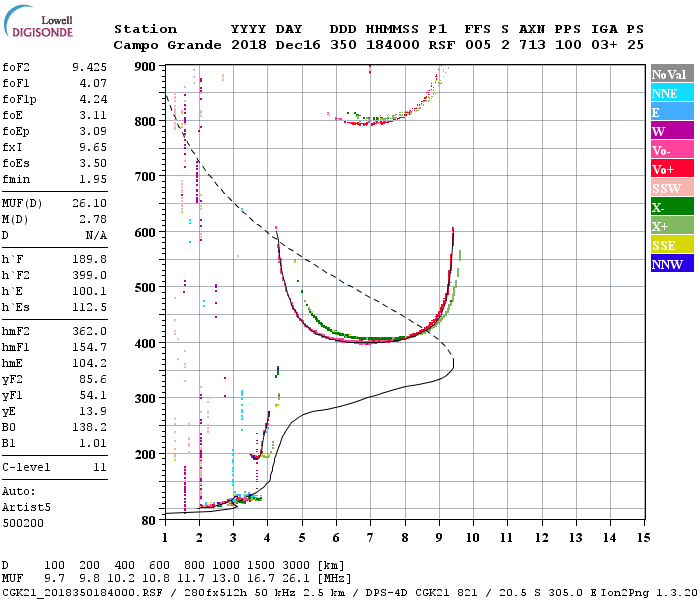This screenshot has width=700, height=600.
Task: Click the Lowell Digisonde logo
Action: (x=38, y=22)
